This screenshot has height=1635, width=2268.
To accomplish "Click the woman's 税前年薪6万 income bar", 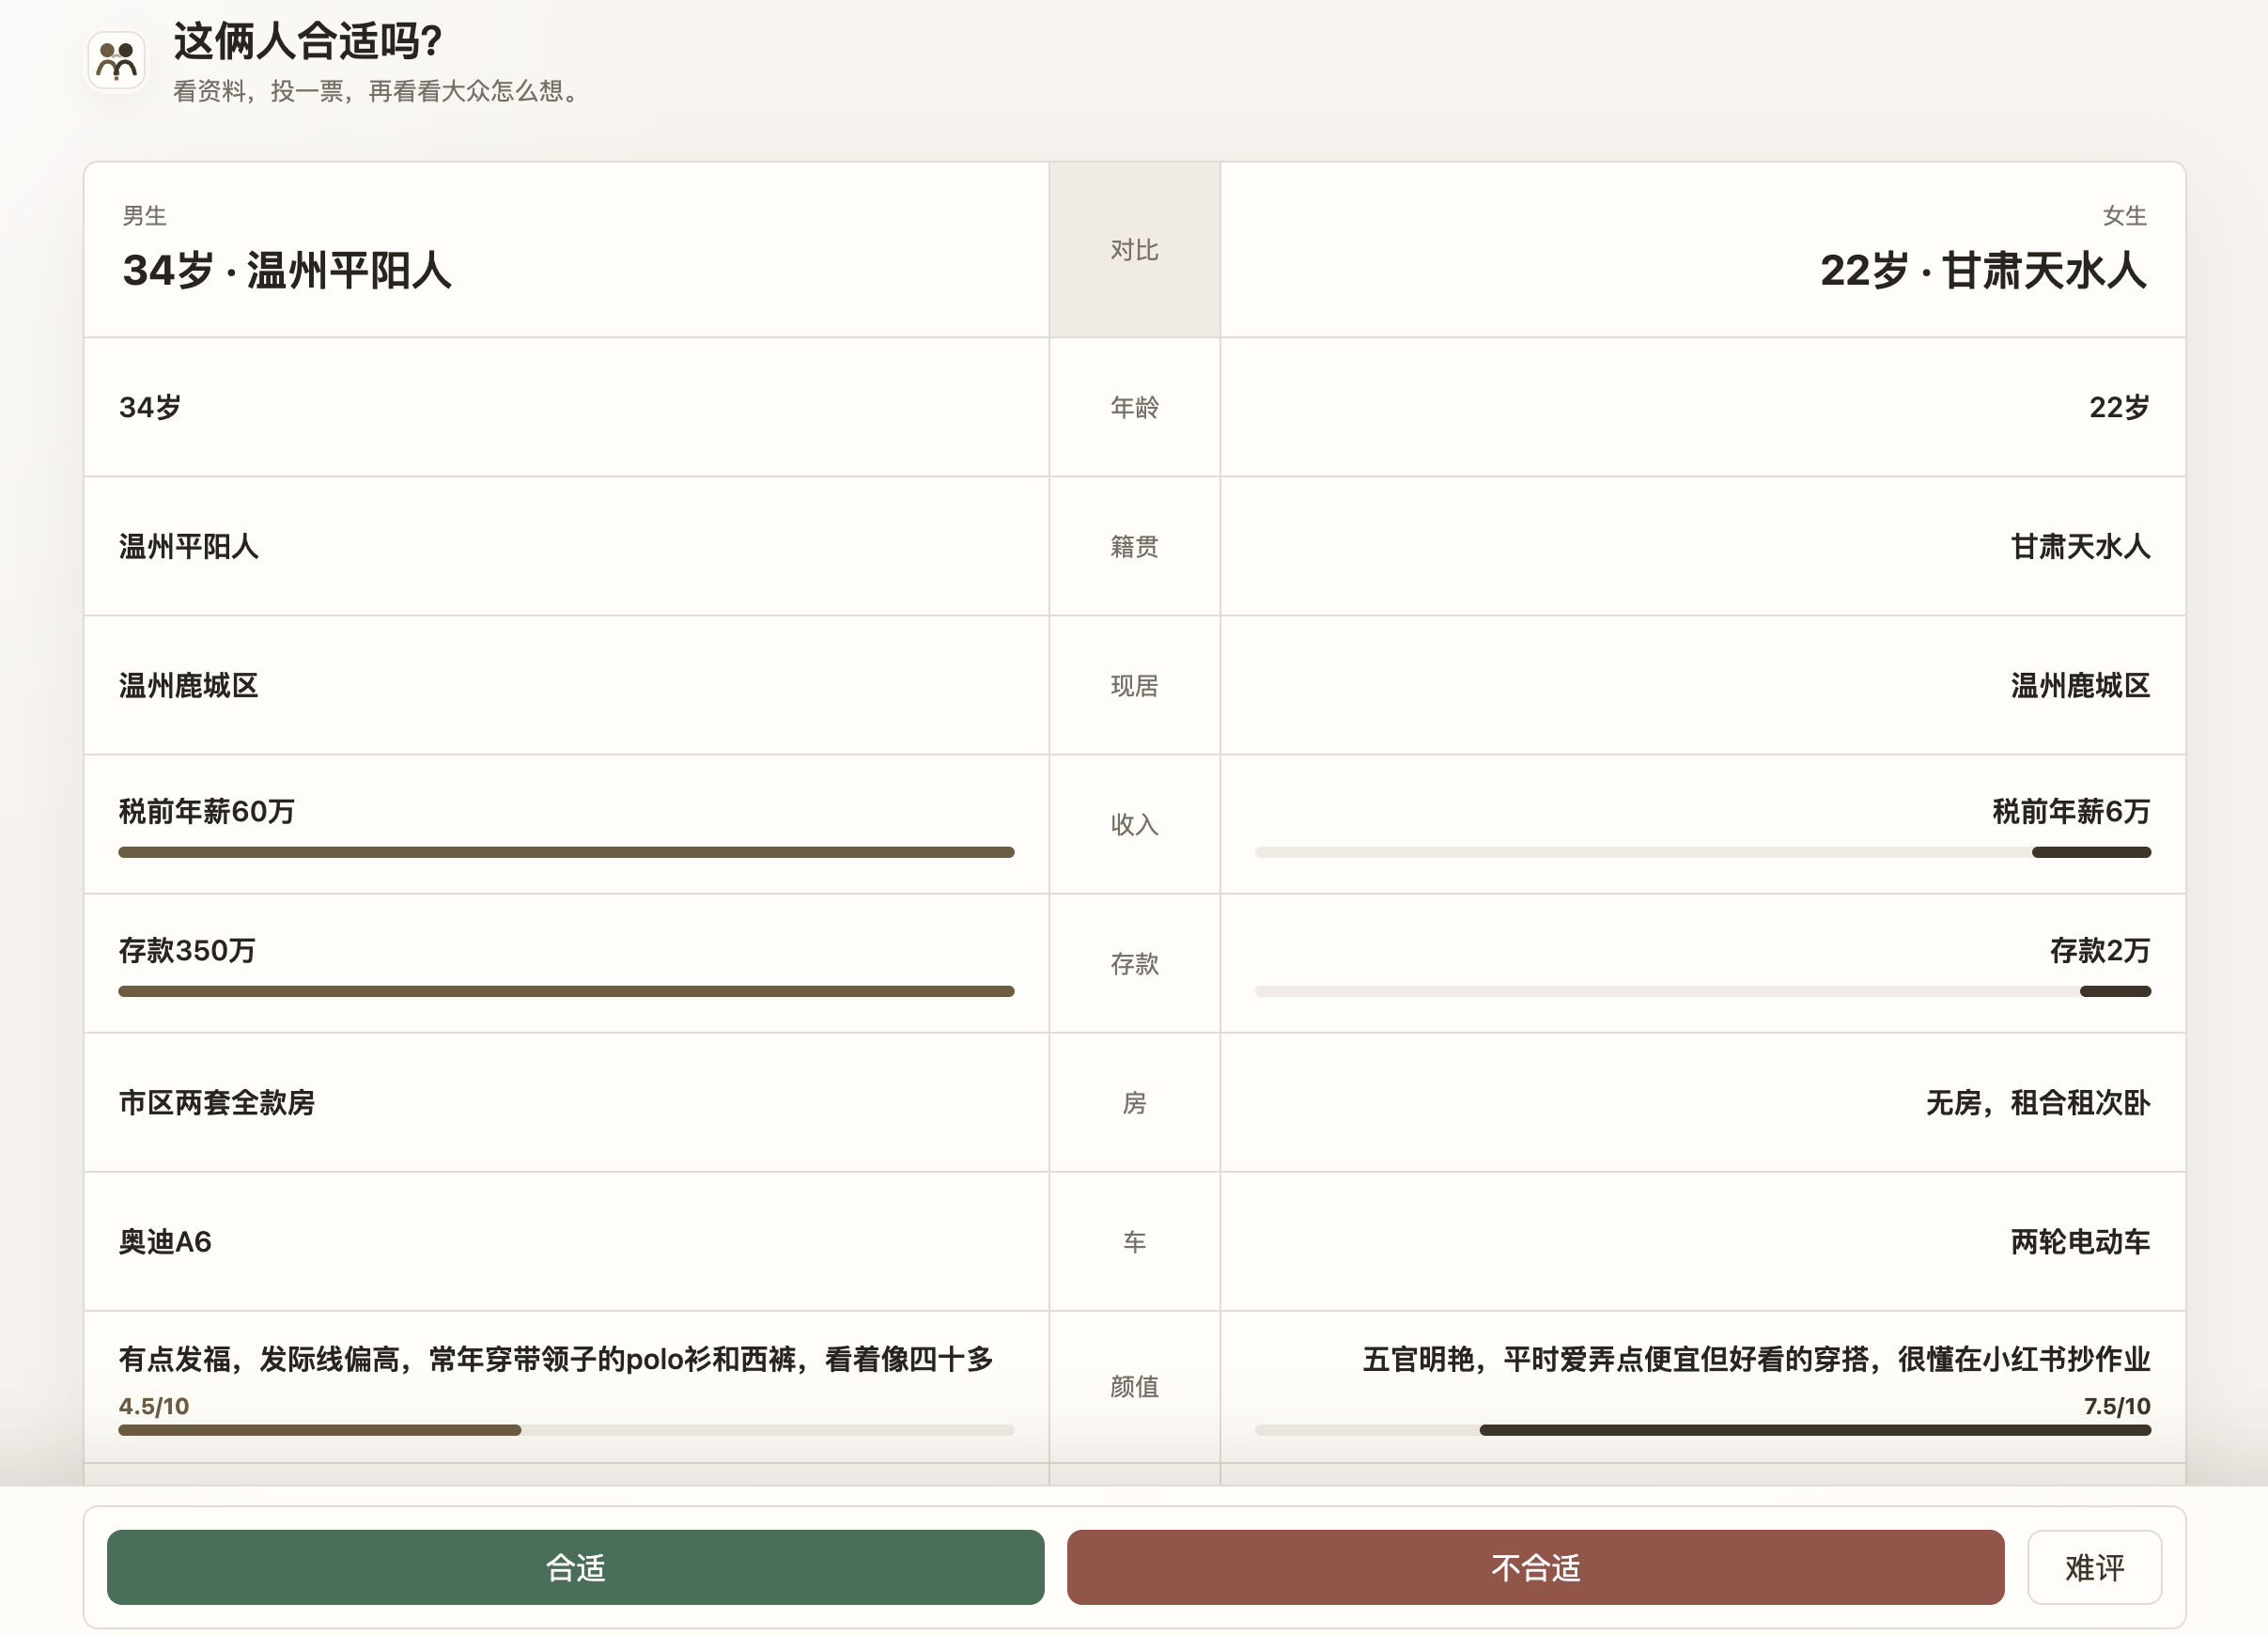I will [1703, 852].
